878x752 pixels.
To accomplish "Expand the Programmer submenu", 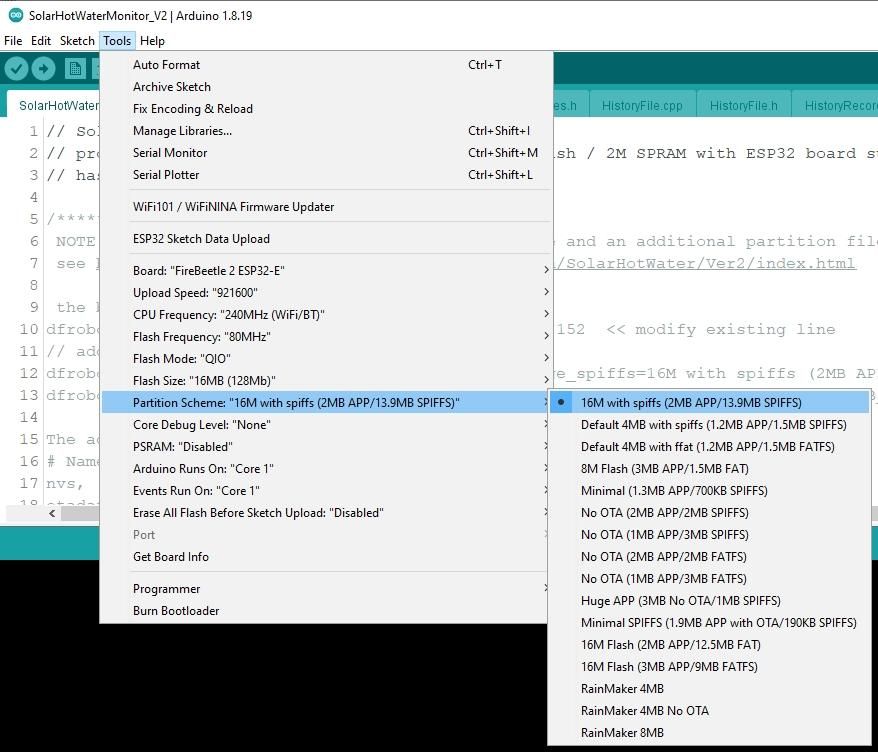I will pos(325,589).
